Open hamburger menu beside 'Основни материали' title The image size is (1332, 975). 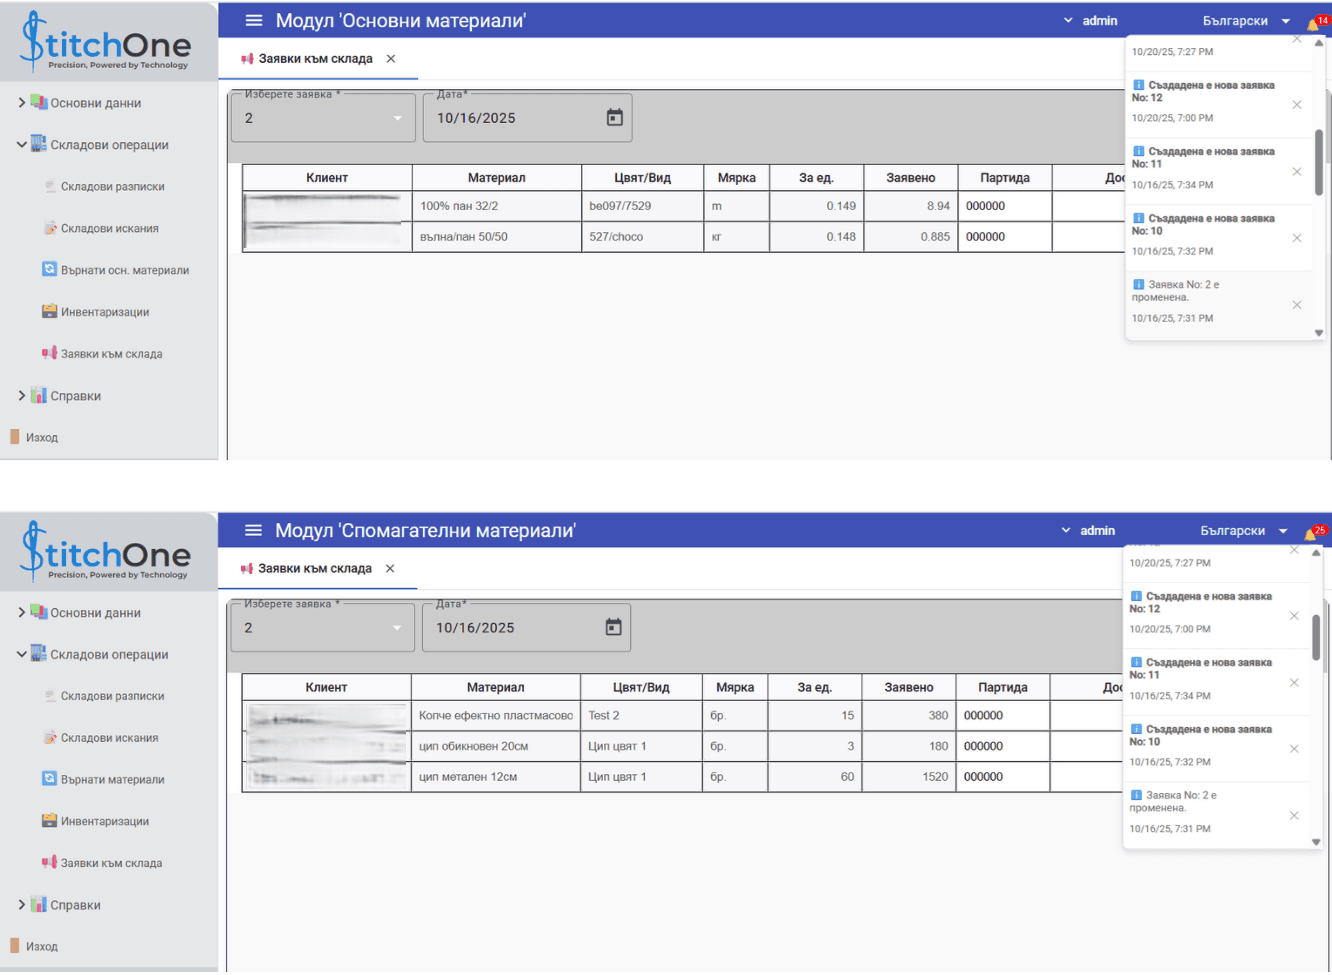[x=254, y=21]
